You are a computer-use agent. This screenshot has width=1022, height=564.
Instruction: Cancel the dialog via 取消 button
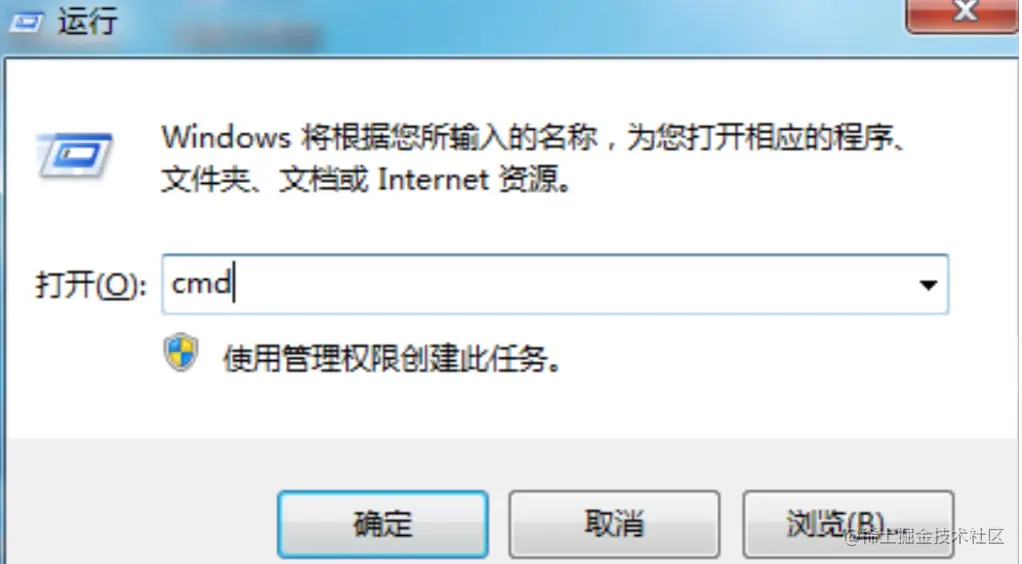click(614, 524)
